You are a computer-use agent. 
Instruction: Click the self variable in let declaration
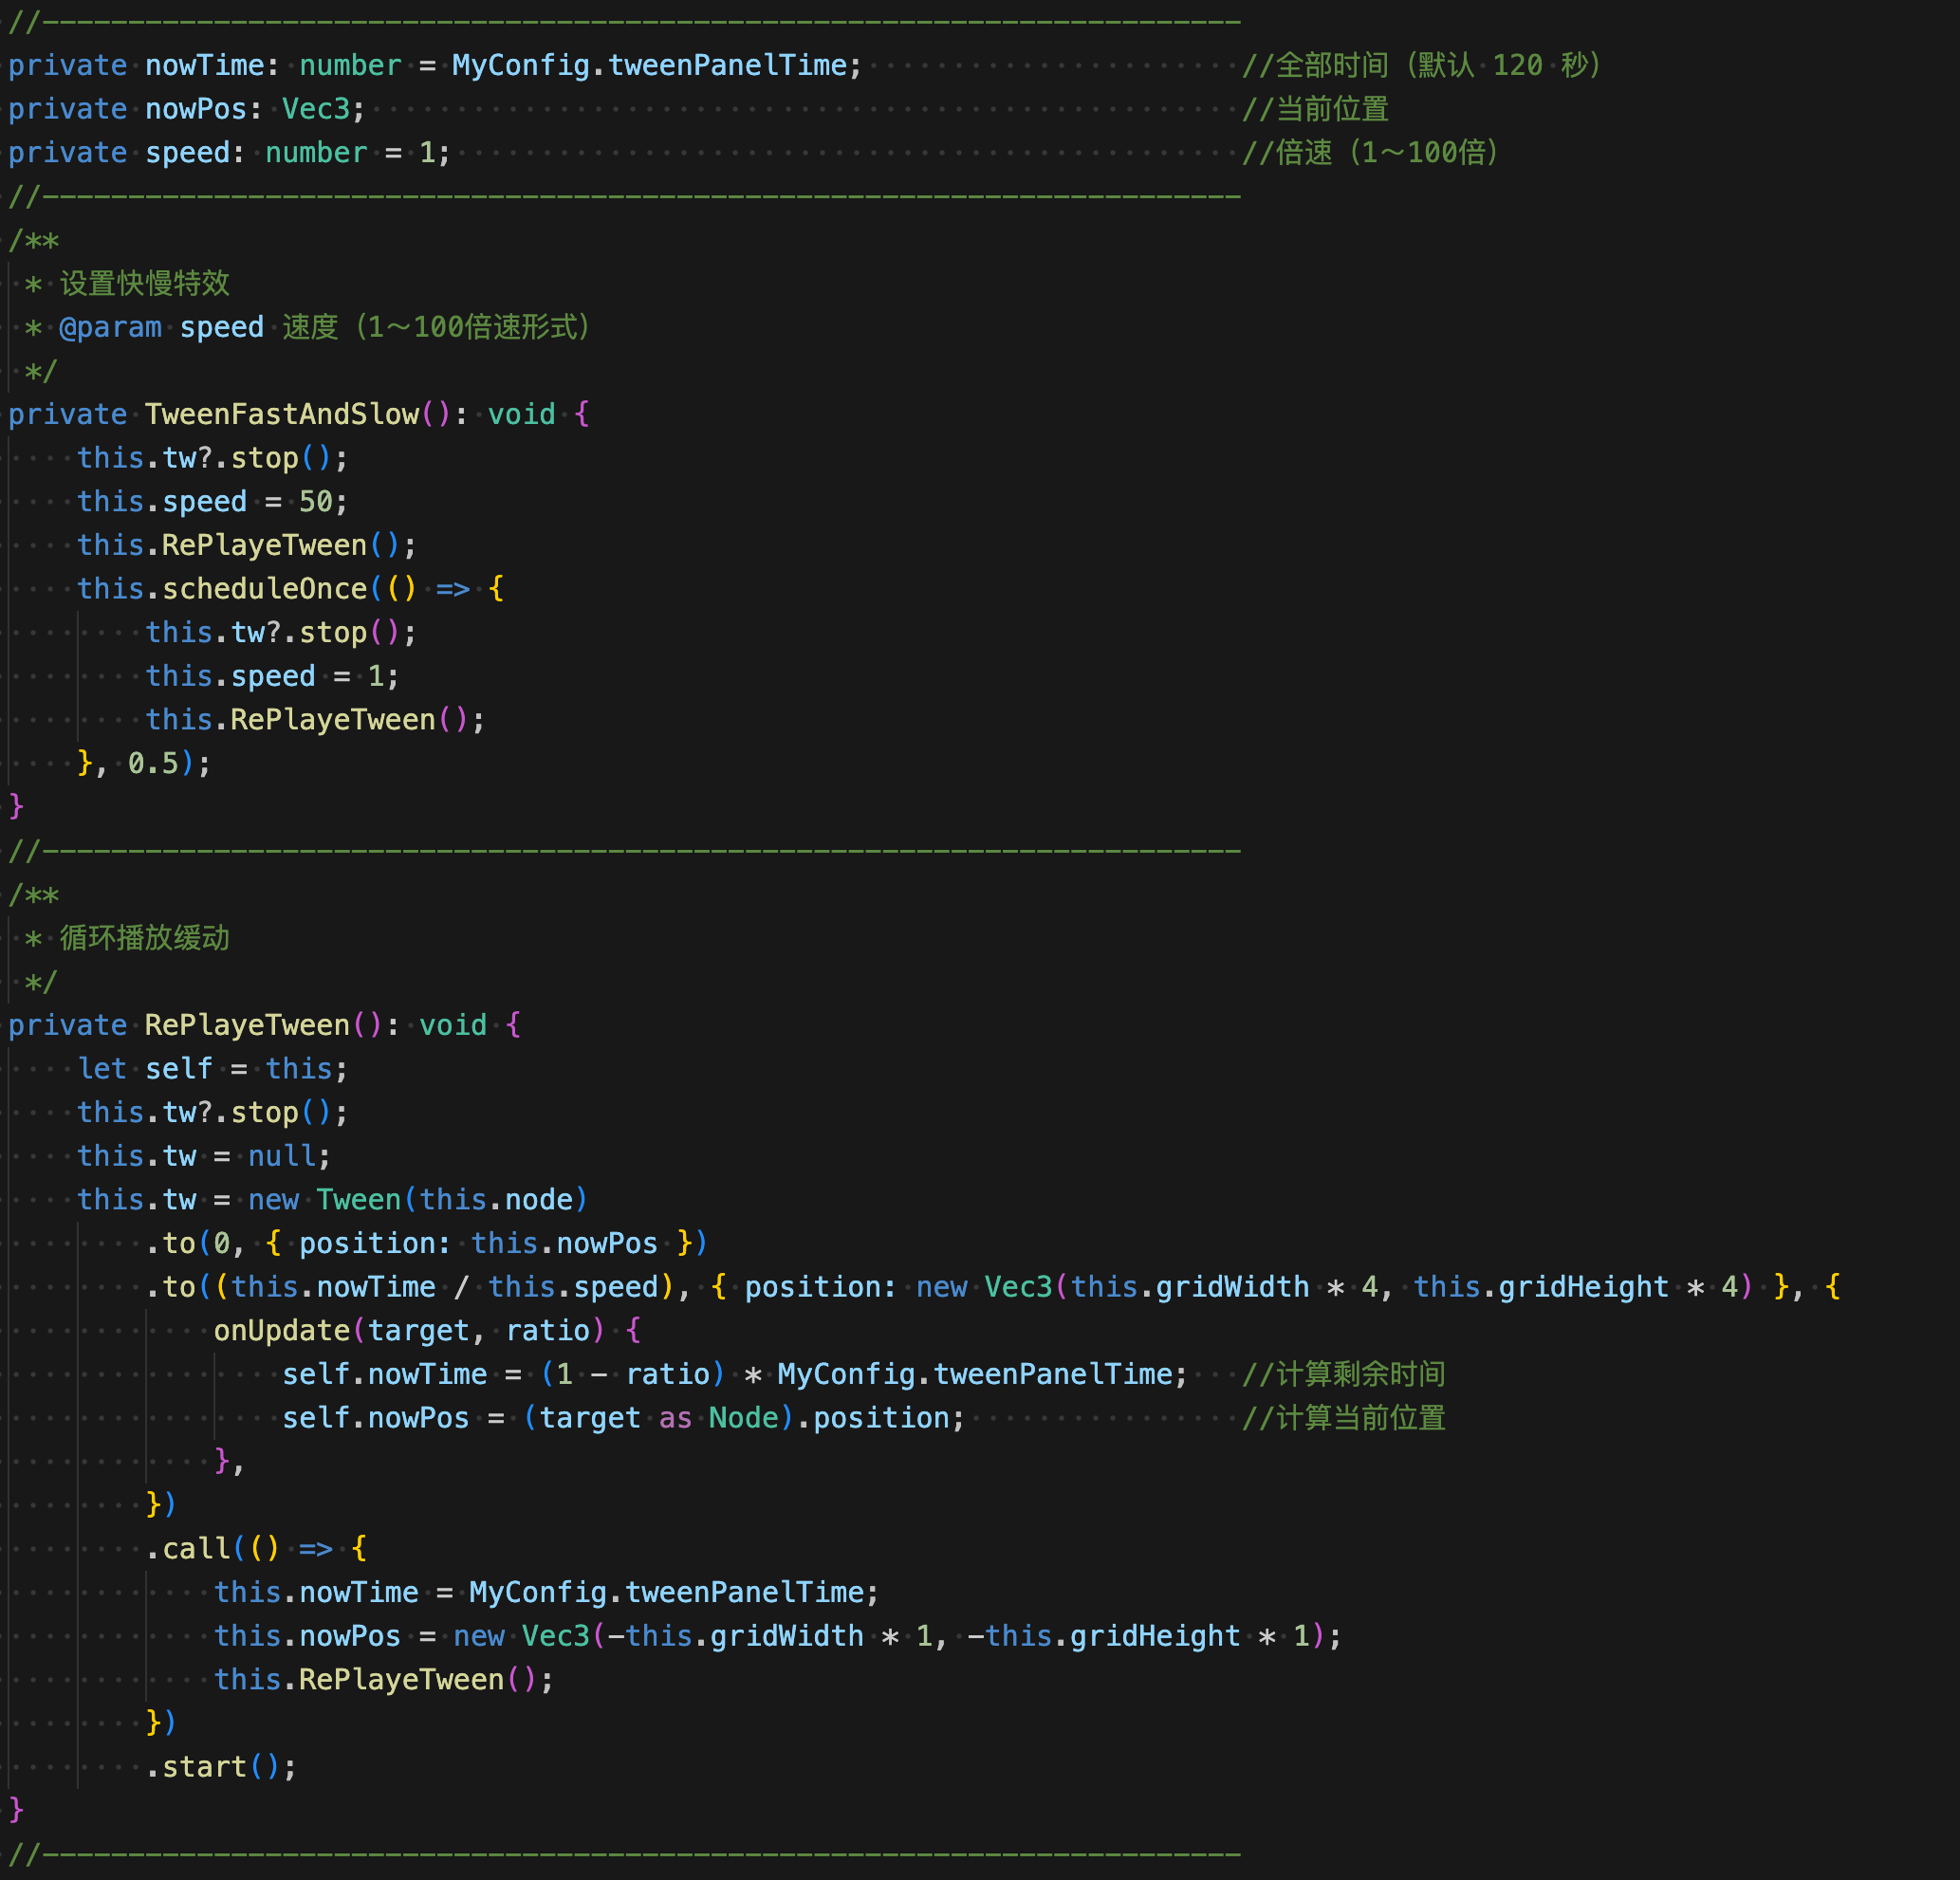click(x=178, y=1068)
